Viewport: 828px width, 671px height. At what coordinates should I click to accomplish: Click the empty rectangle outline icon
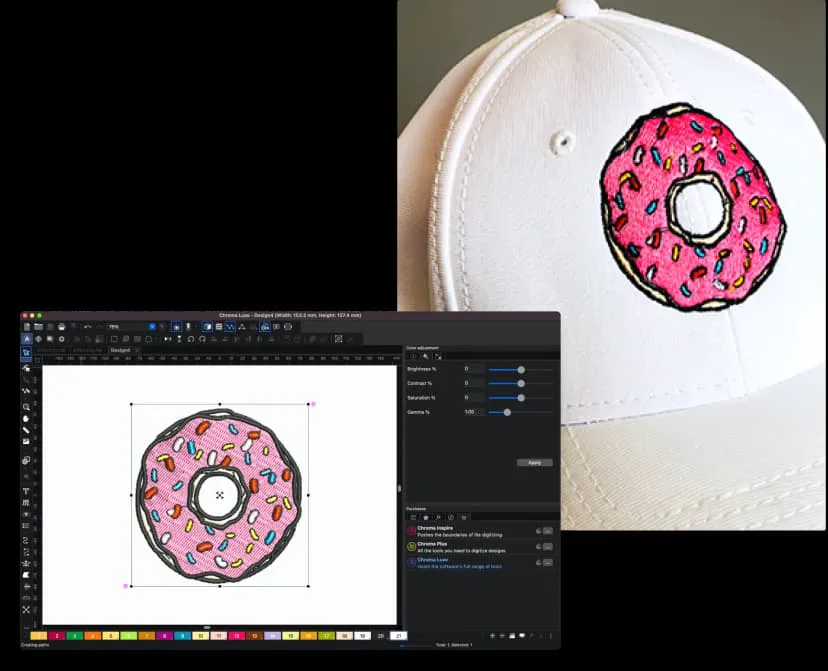[114, 339]
